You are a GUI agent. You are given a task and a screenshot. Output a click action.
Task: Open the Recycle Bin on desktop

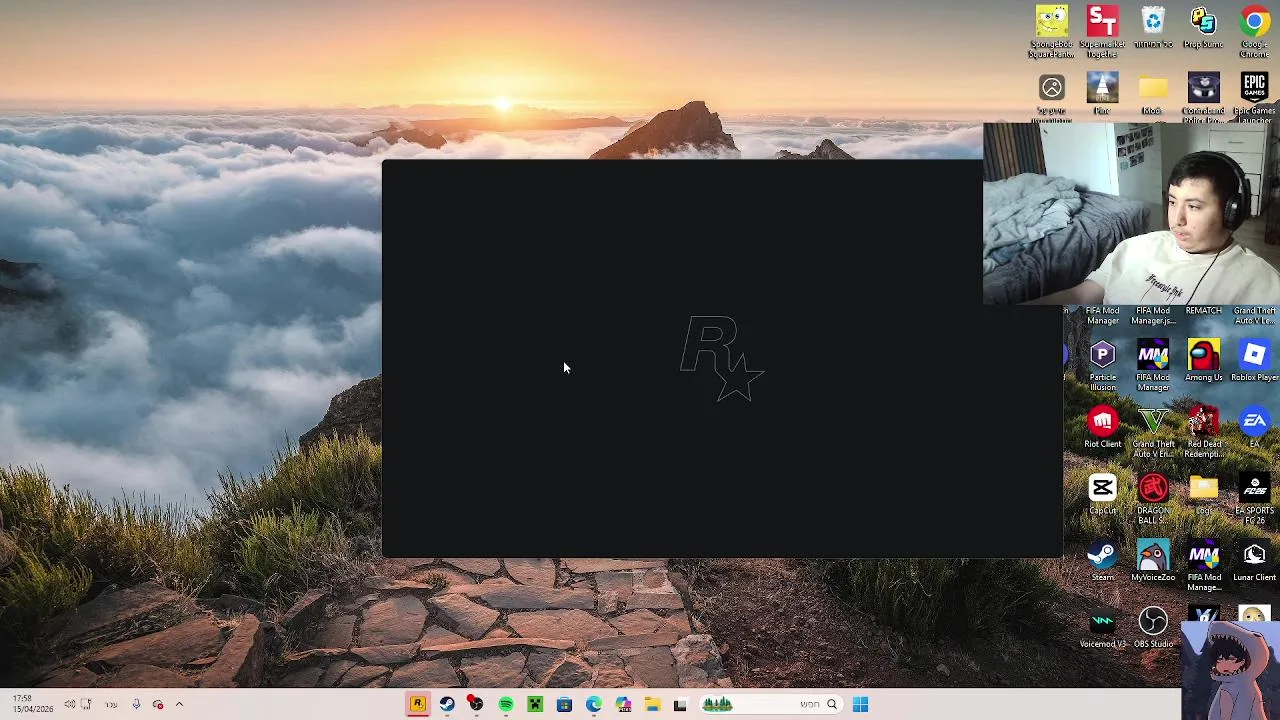coord(1153,28)
